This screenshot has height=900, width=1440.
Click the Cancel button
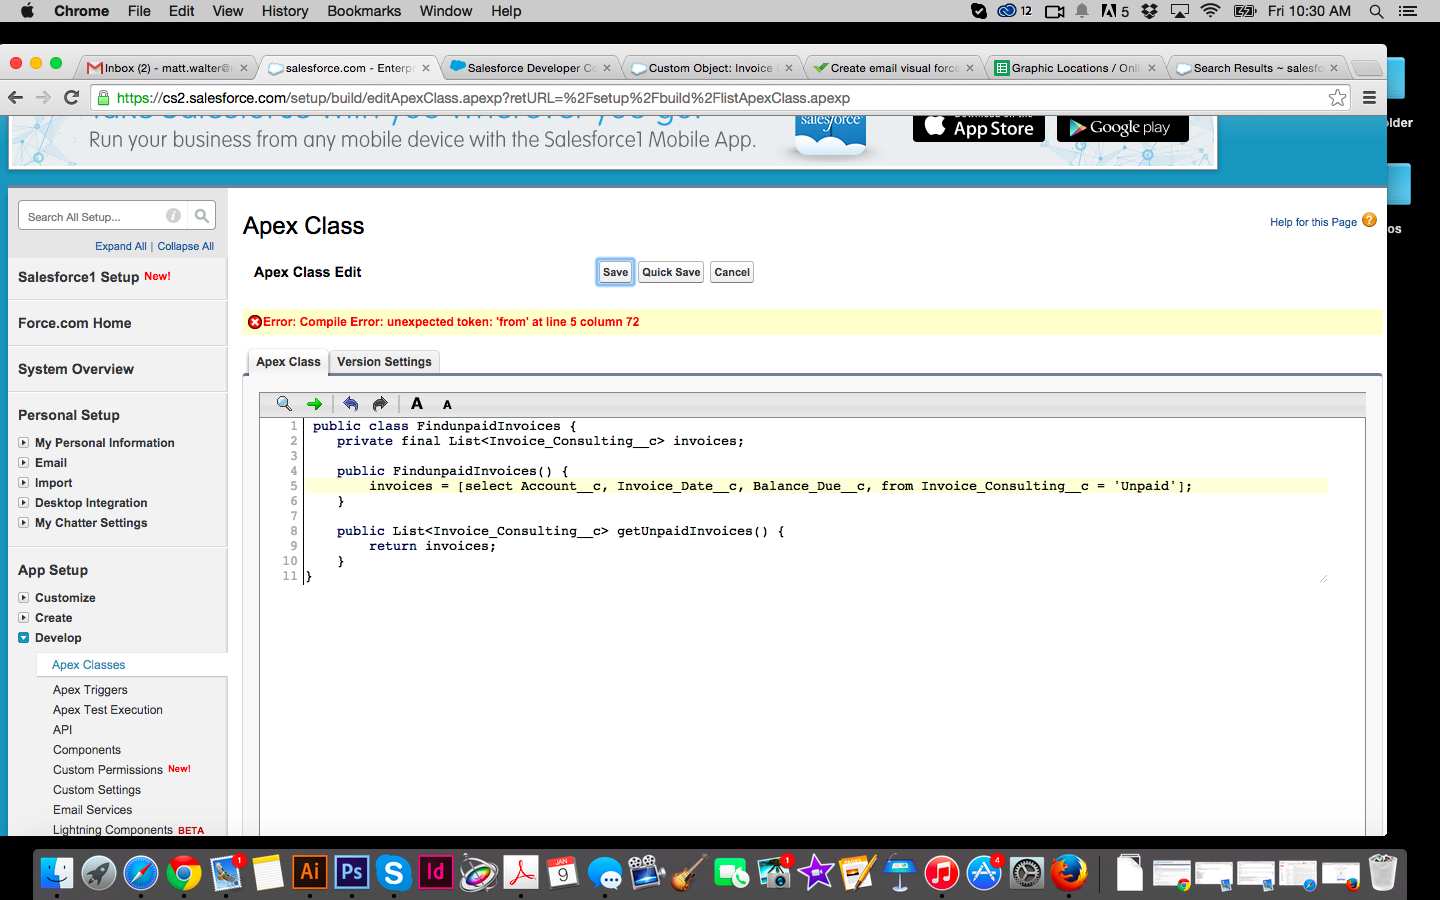732,272
